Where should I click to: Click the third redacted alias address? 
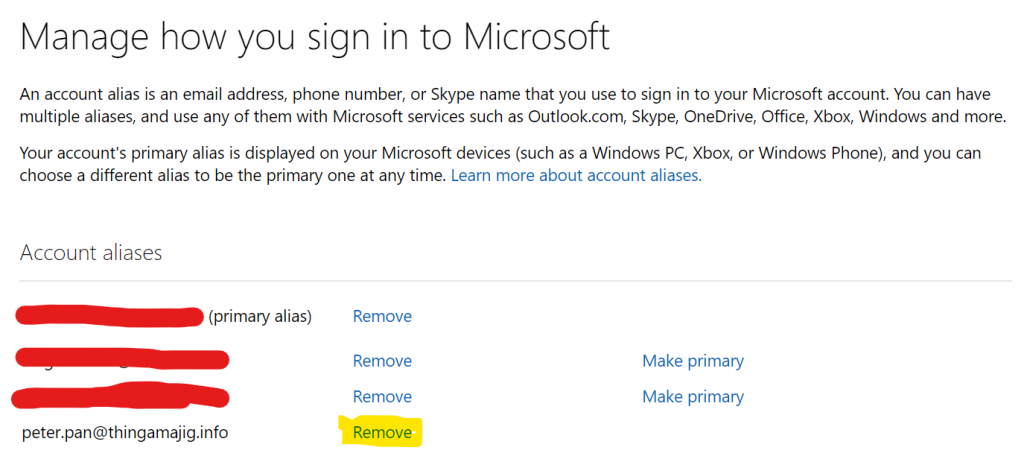121,396
